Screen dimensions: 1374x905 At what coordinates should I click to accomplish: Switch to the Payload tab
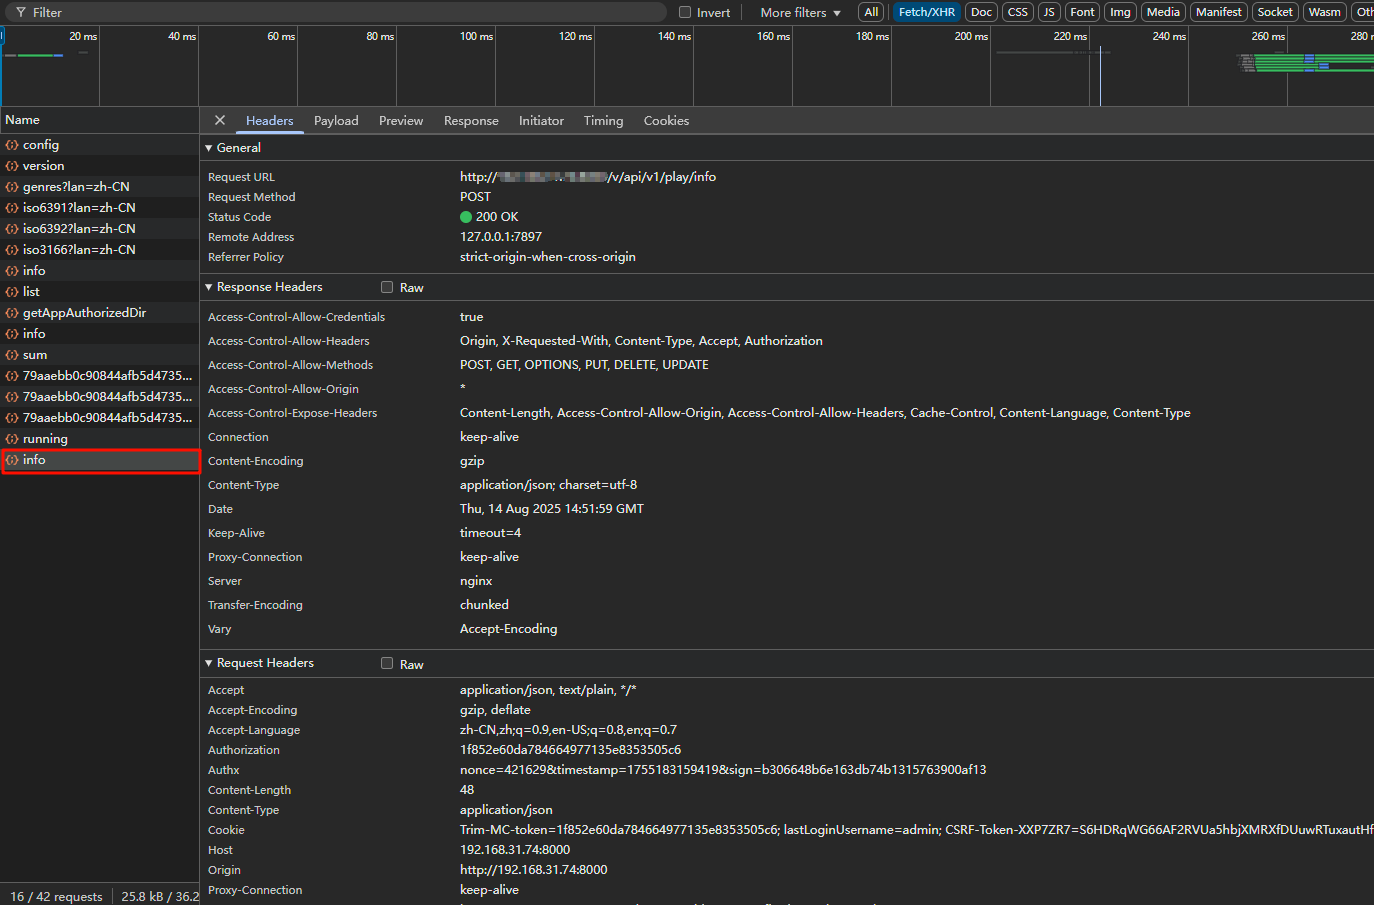point(336,121)
